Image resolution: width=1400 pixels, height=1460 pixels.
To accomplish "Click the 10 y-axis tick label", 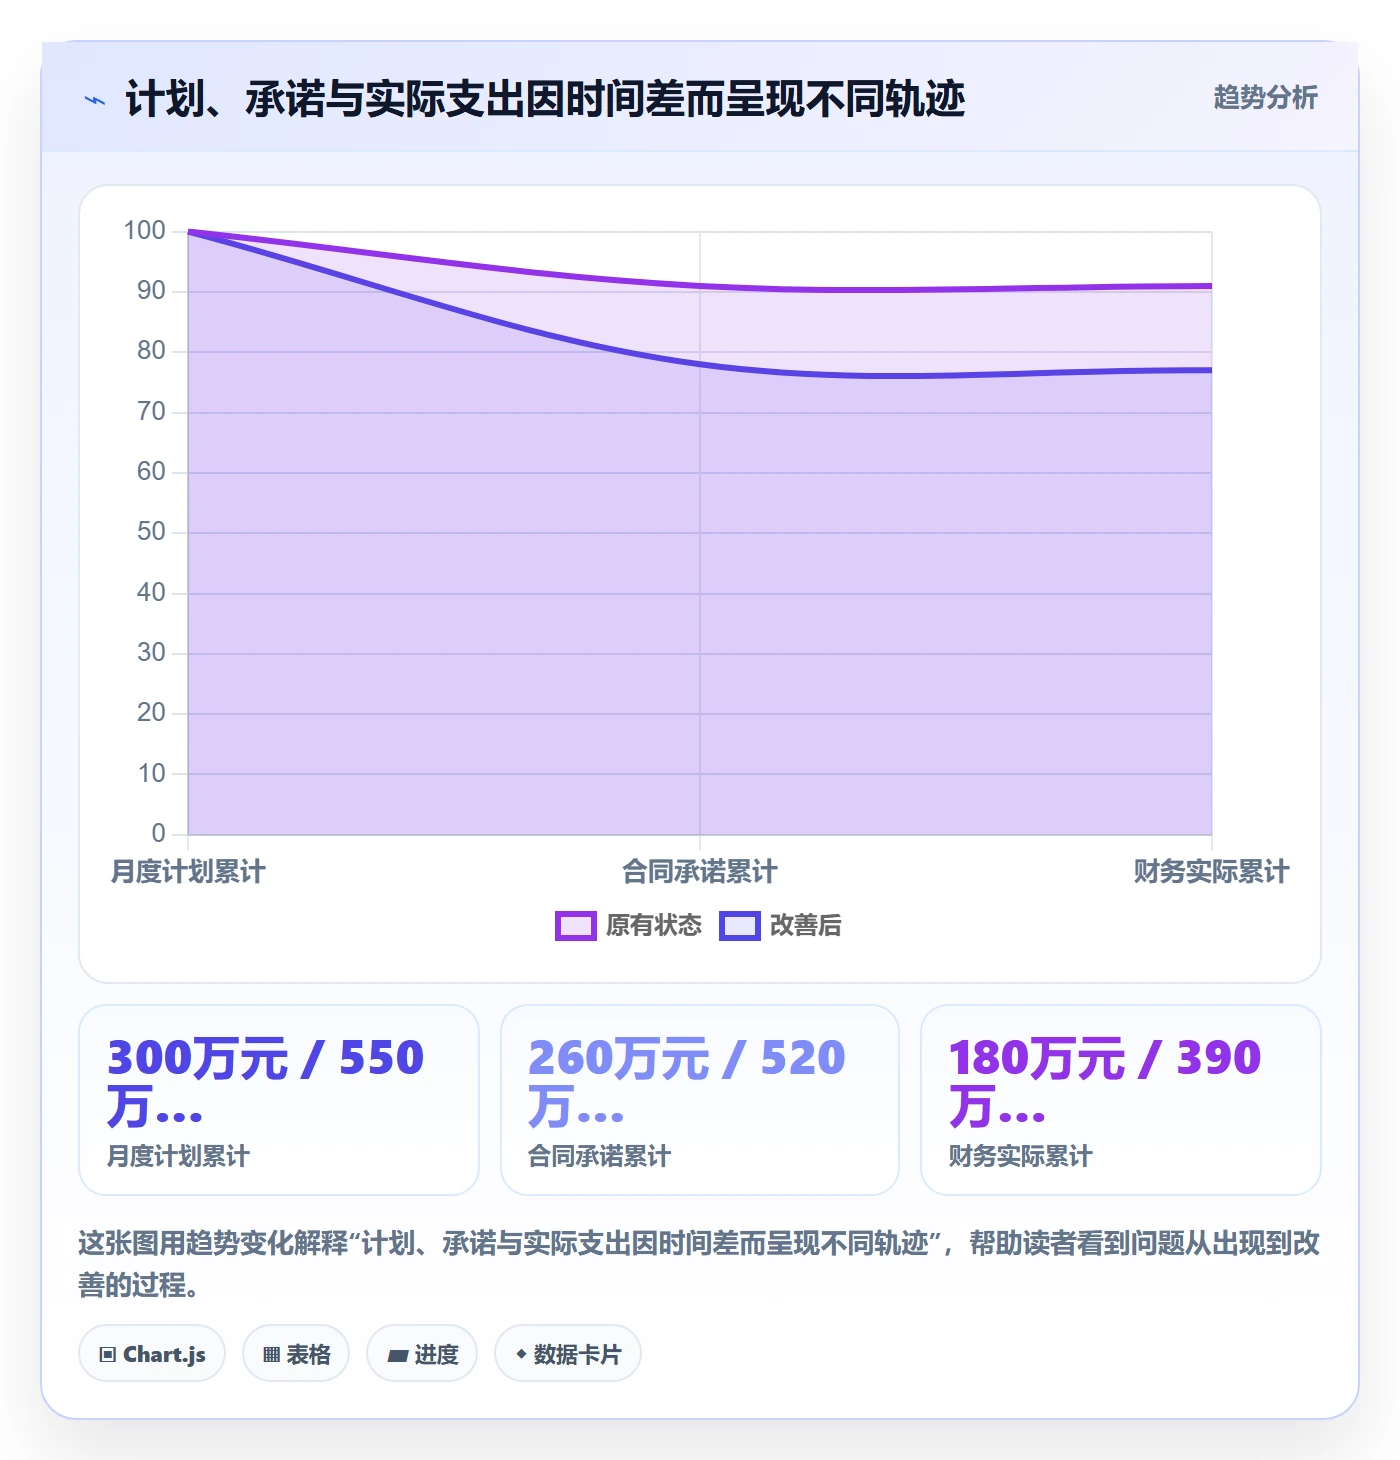I will point(151,774).
